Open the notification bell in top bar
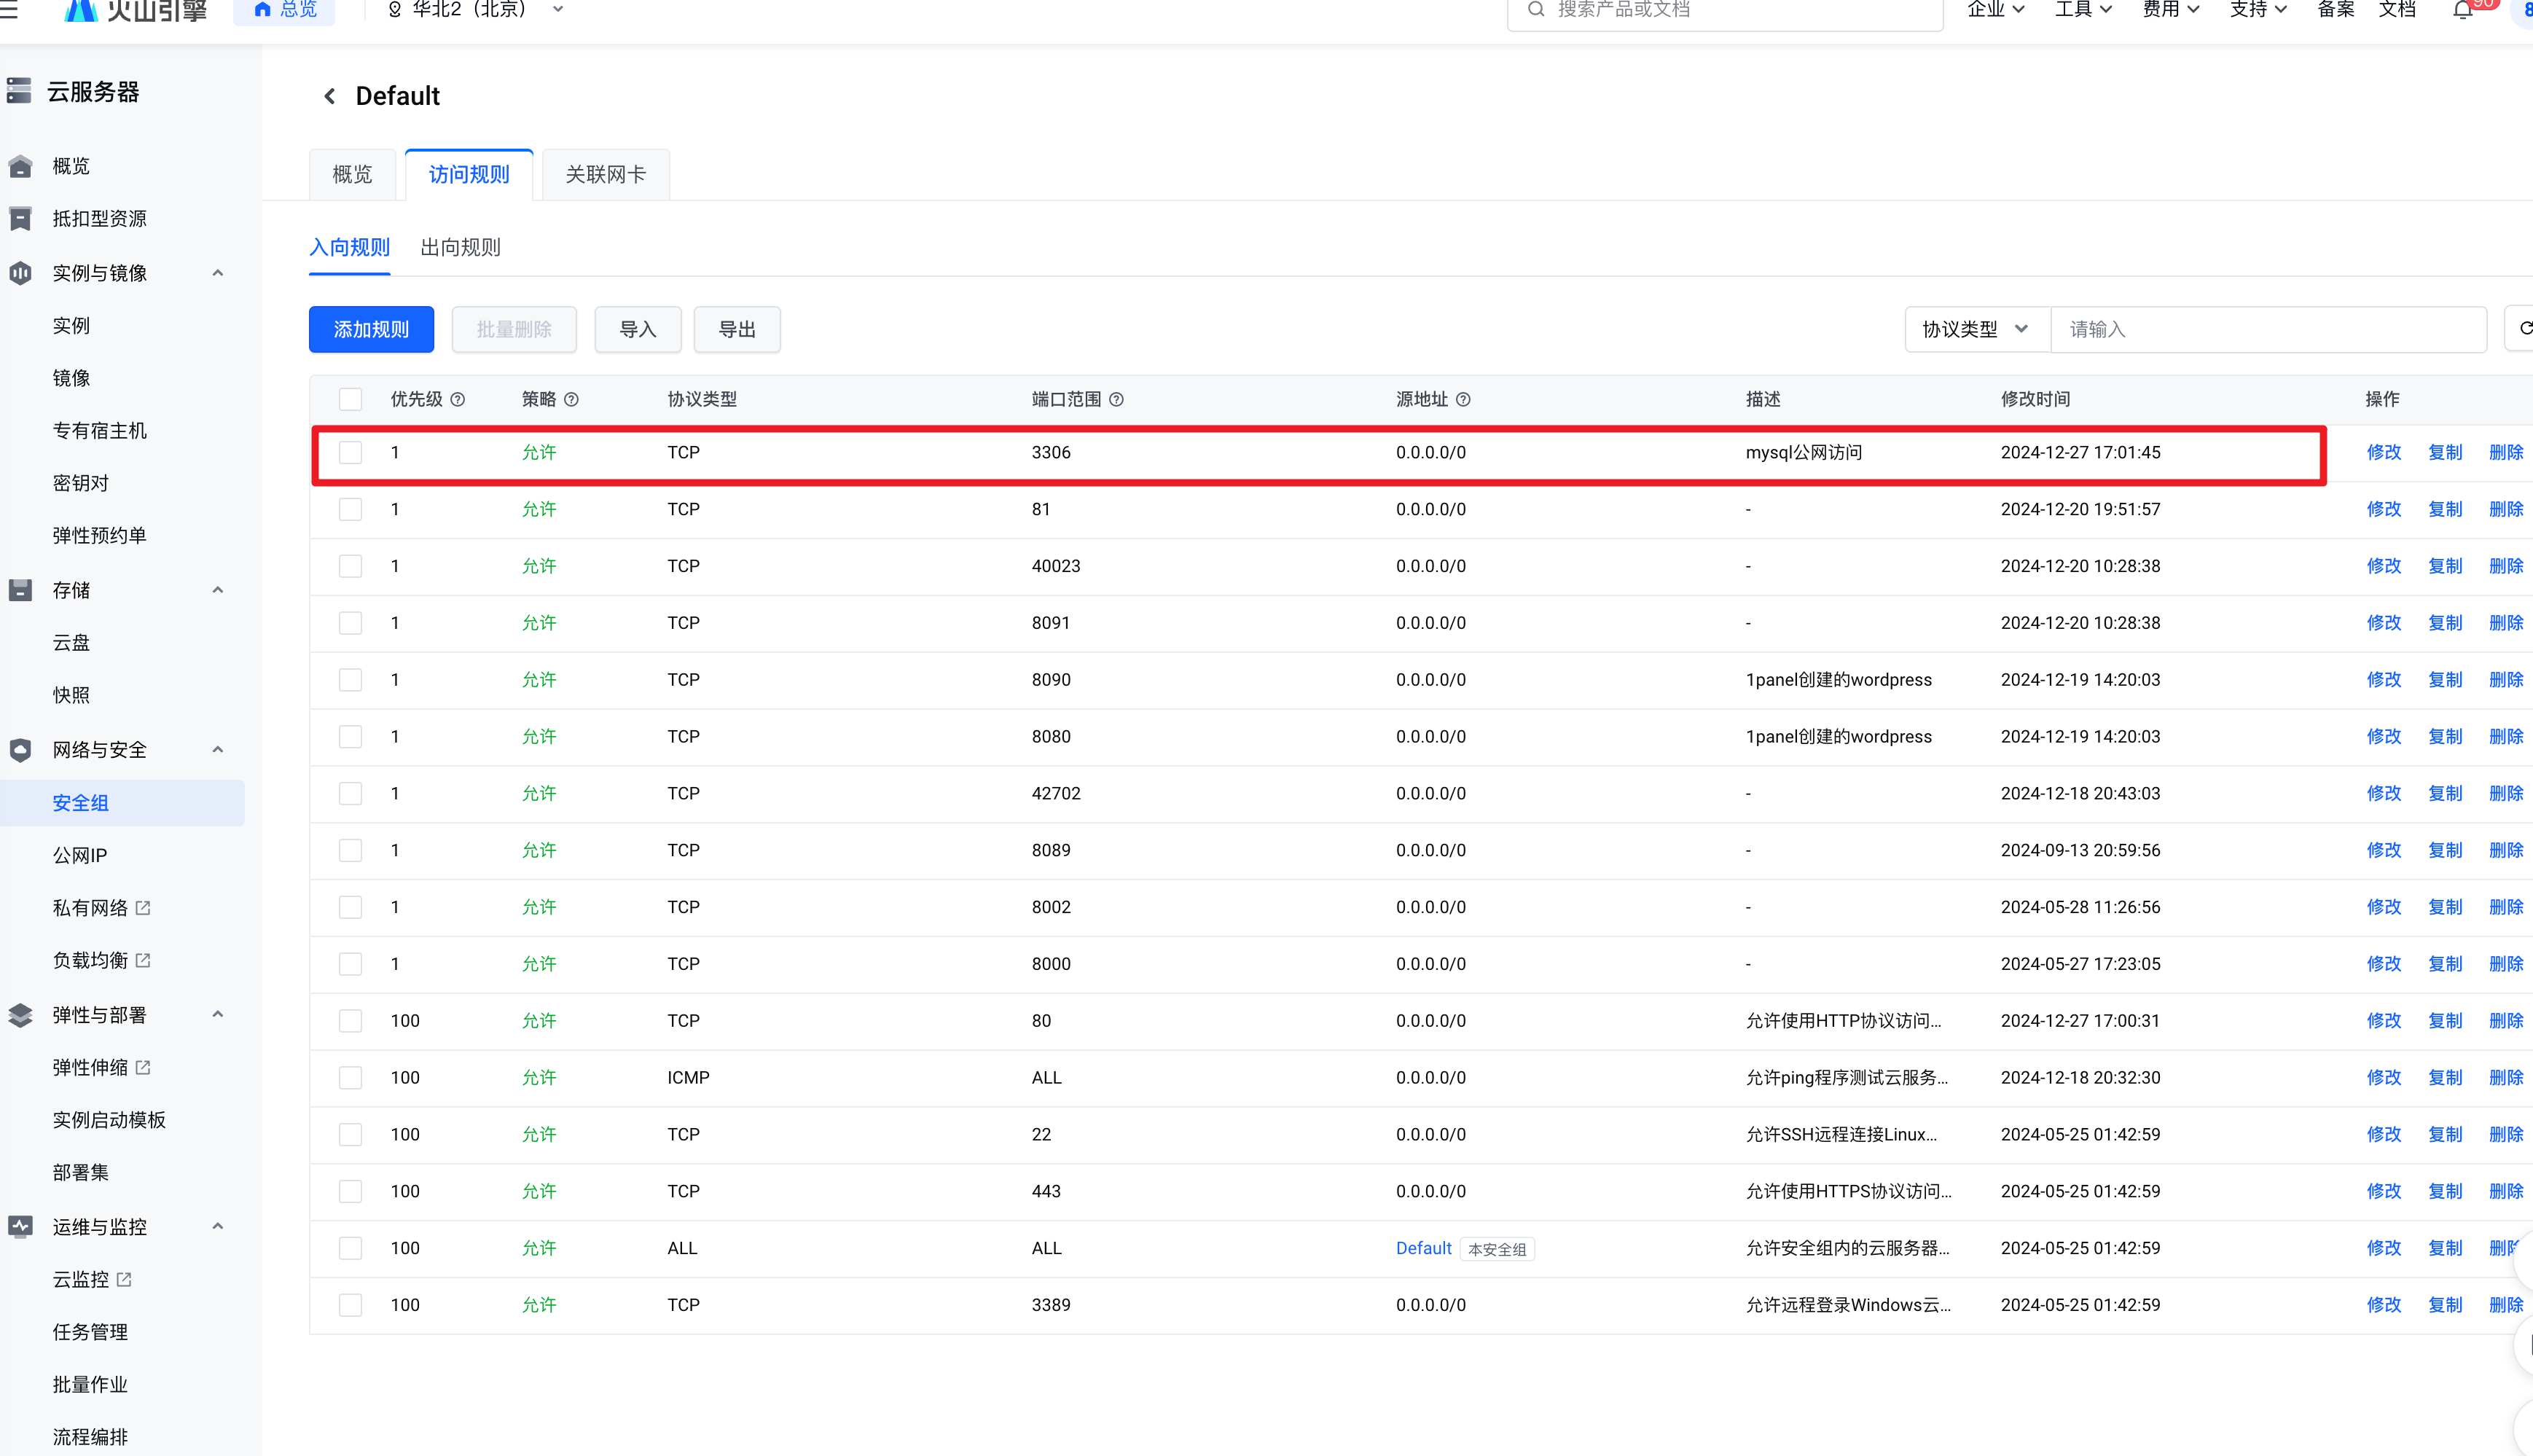 (2463, 10)
